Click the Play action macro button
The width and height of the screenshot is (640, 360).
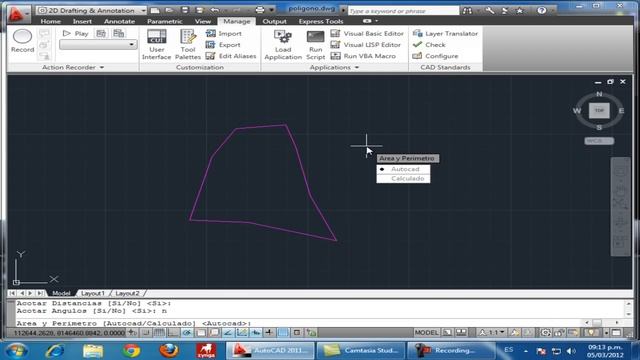pyautogui.click(x=76, y=33)
